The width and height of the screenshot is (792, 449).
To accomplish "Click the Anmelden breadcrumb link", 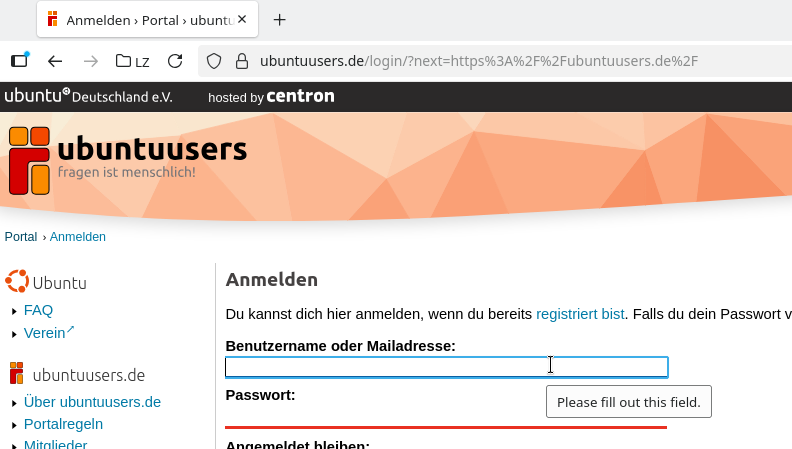I will click(78, 237).
